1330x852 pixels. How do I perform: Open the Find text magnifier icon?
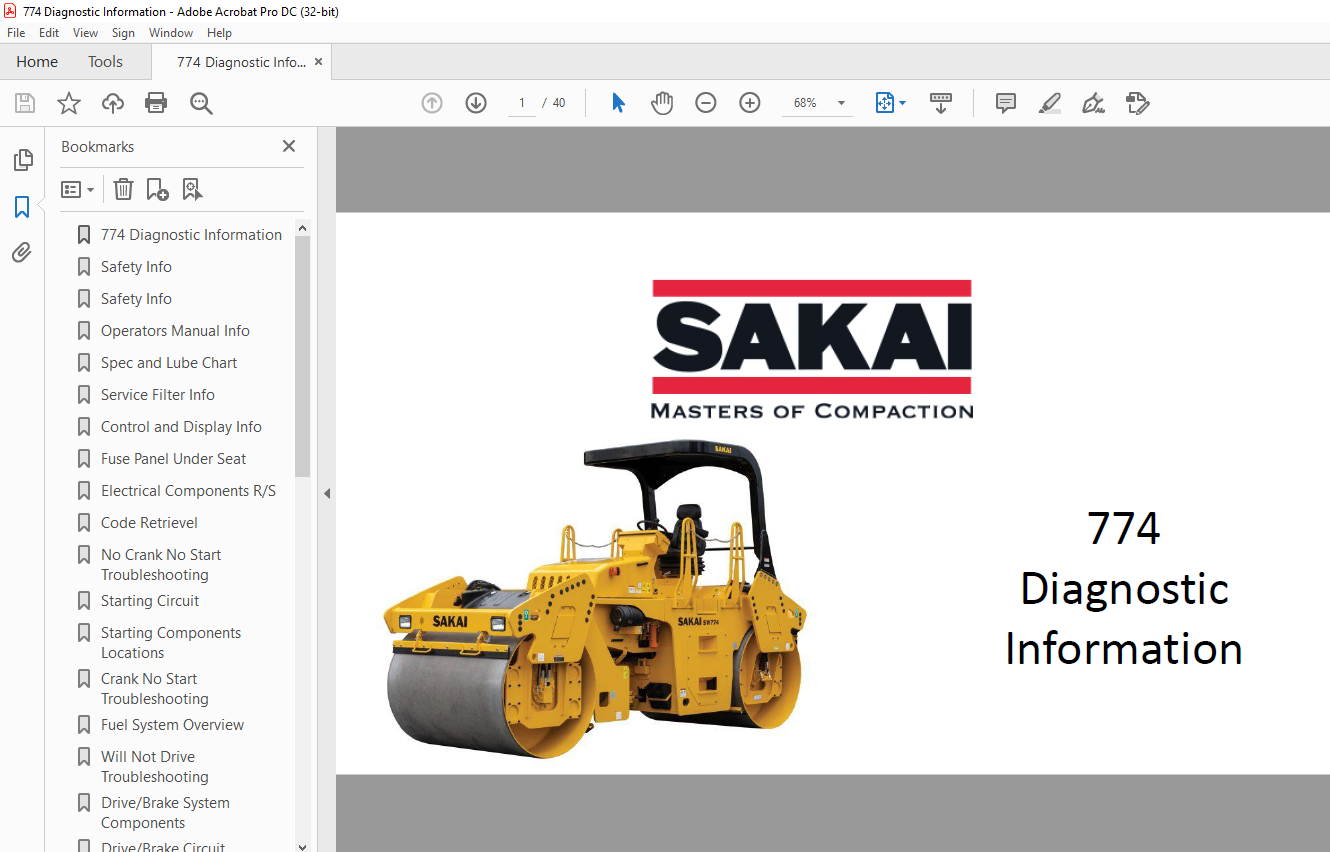coord(202,103)
